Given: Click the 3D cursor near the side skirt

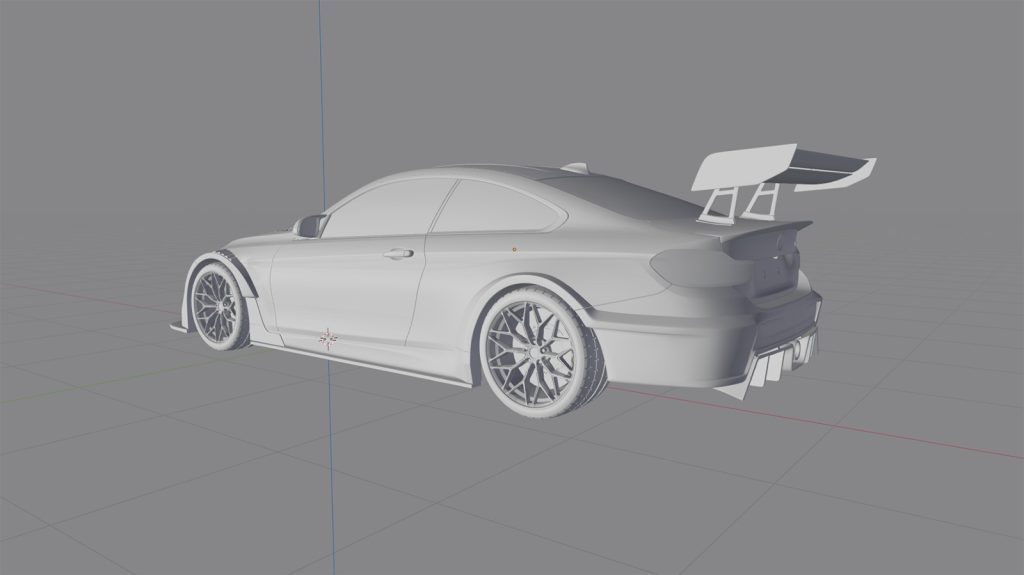Looking at the screenshot, I should click(327, 340).
